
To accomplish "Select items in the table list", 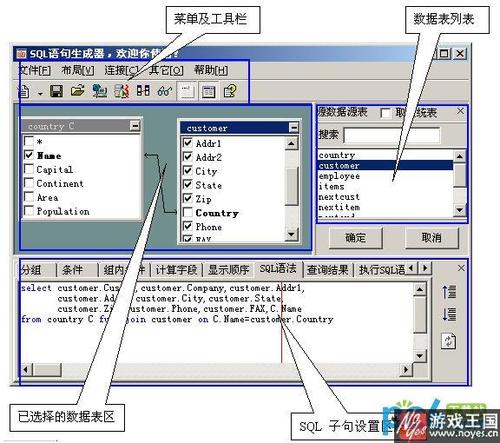I will 385,186.
